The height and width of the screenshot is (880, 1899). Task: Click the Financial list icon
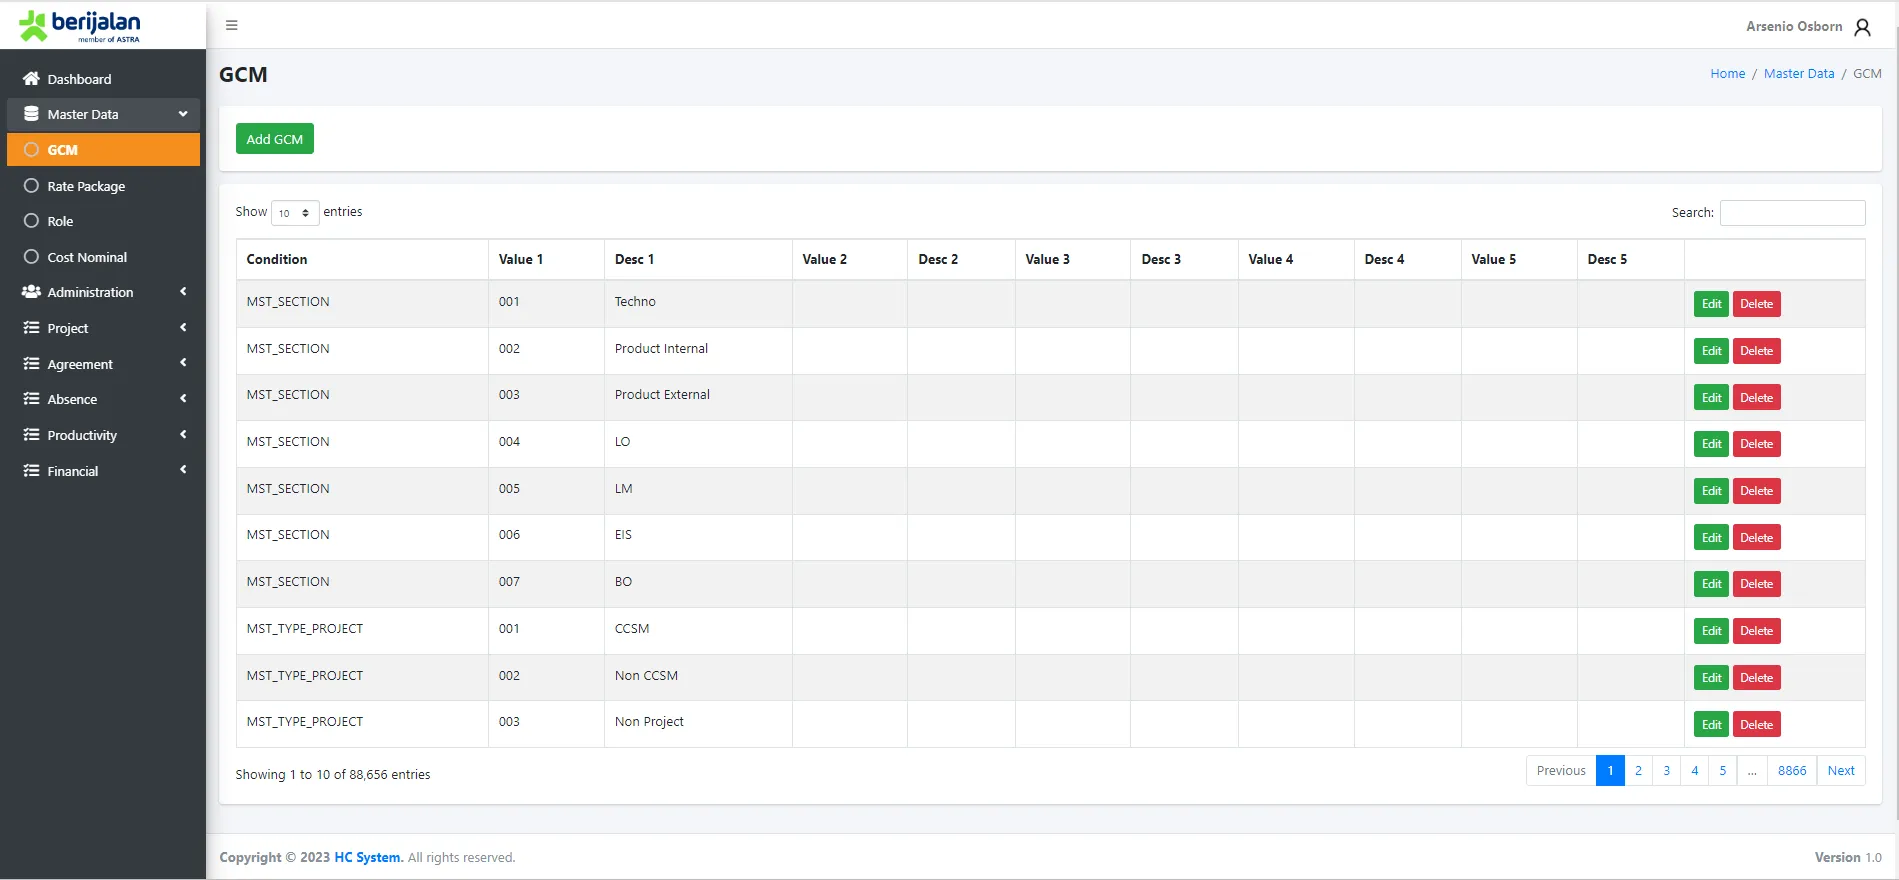click(31, 471)
